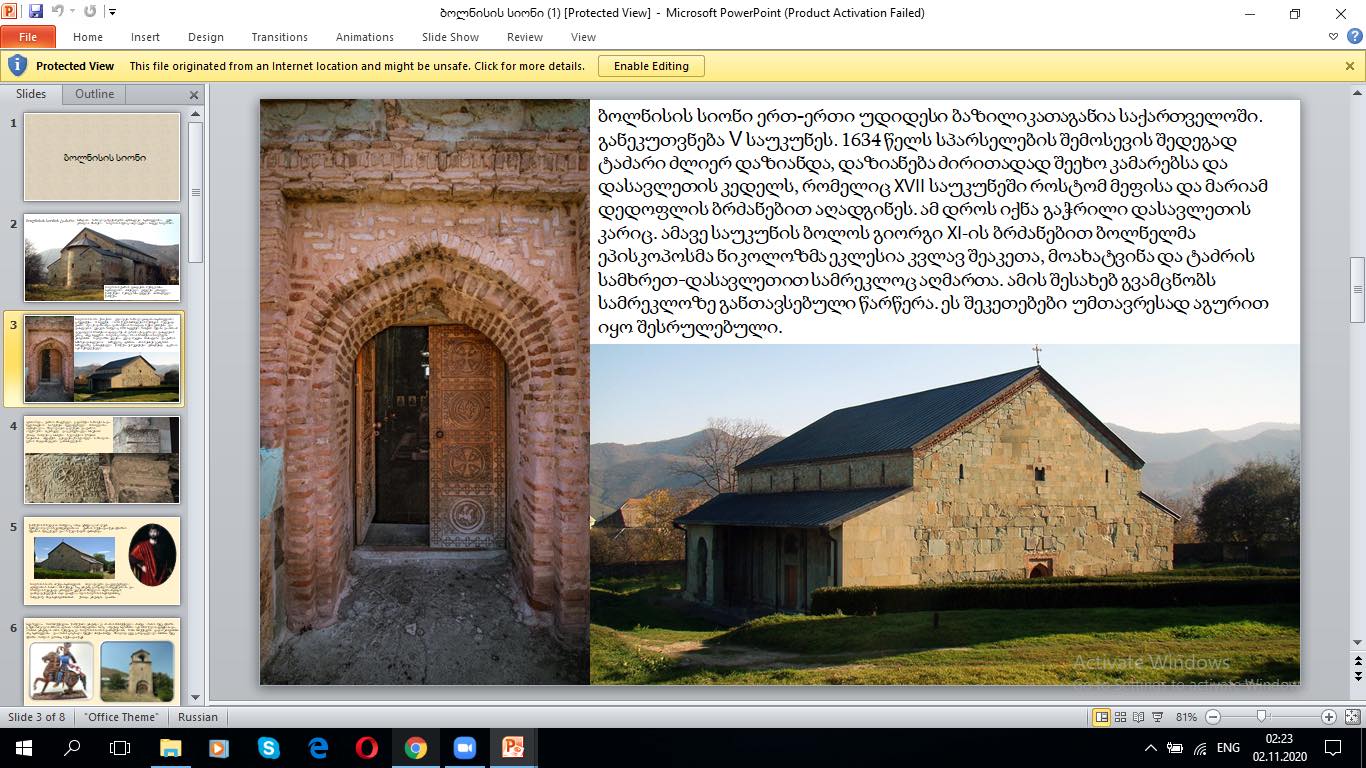Click the zoom slider handle

click(1262, 717)
